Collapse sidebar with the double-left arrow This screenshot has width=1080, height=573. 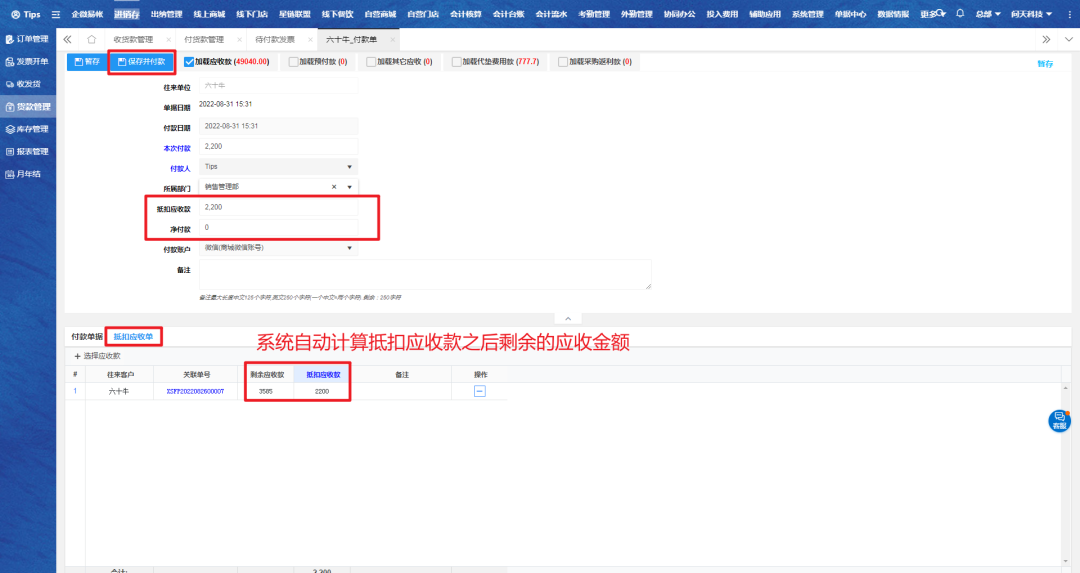68,39
